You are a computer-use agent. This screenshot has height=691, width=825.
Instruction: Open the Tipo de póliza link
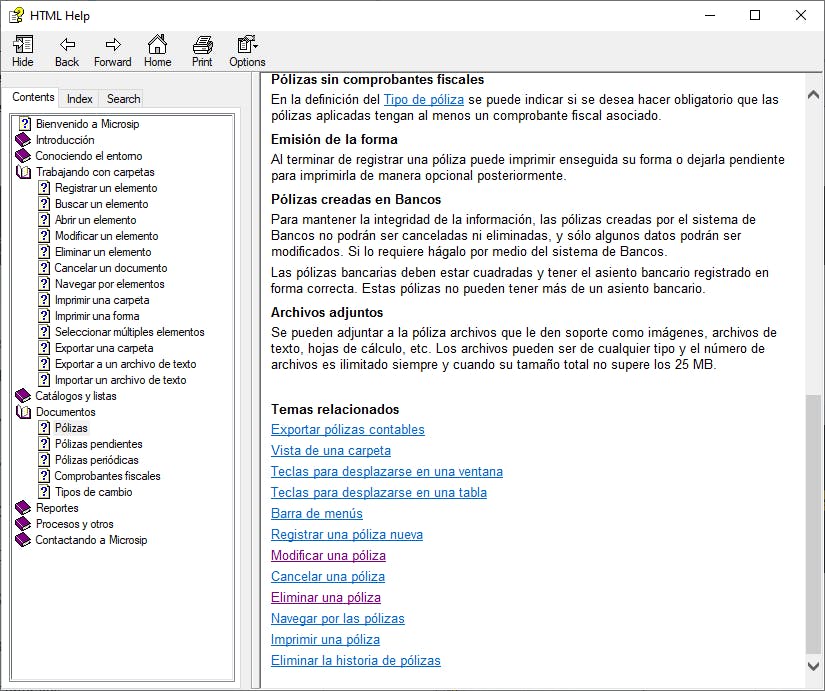pos(424,99)
